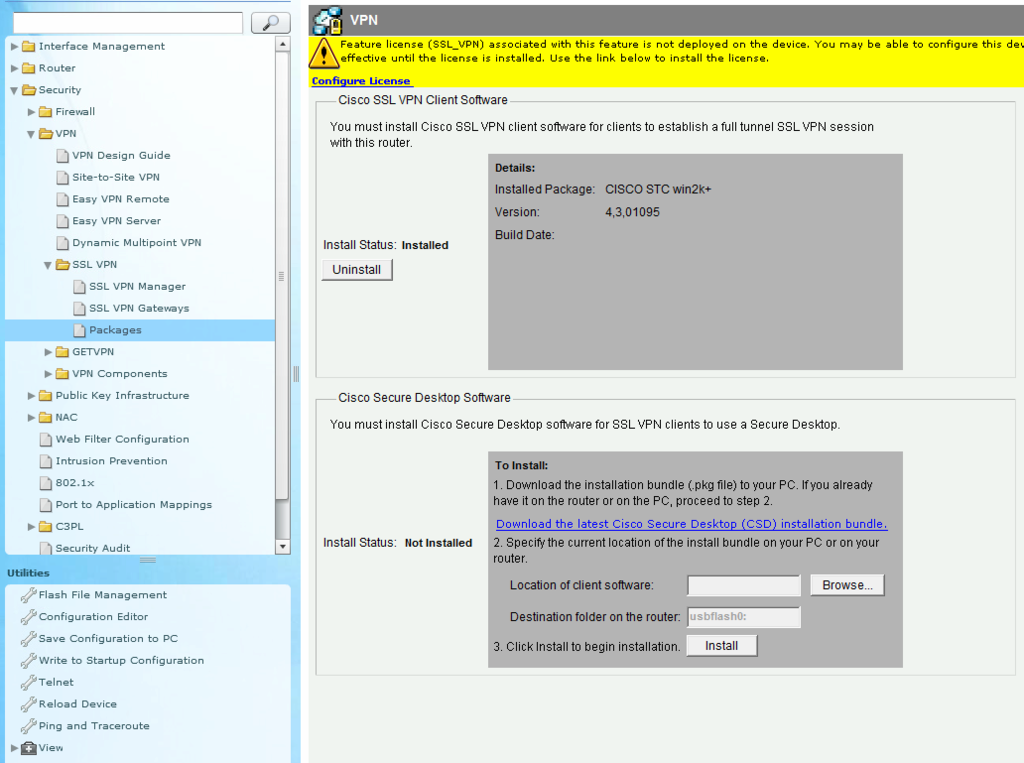Expand the GETVPN node arrow
The image size is (1024, 763).
coord(48,351)
